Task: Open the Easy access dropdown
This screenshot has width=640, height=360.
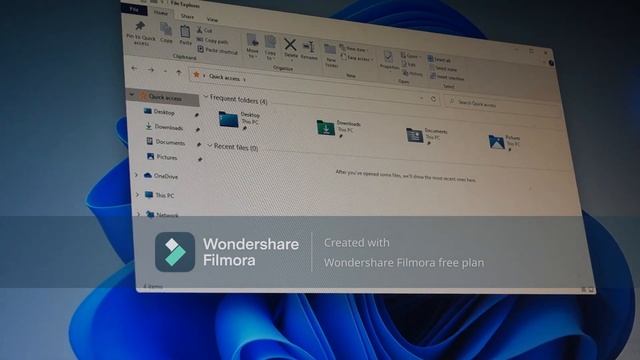Action: click(x=357, y=58)
